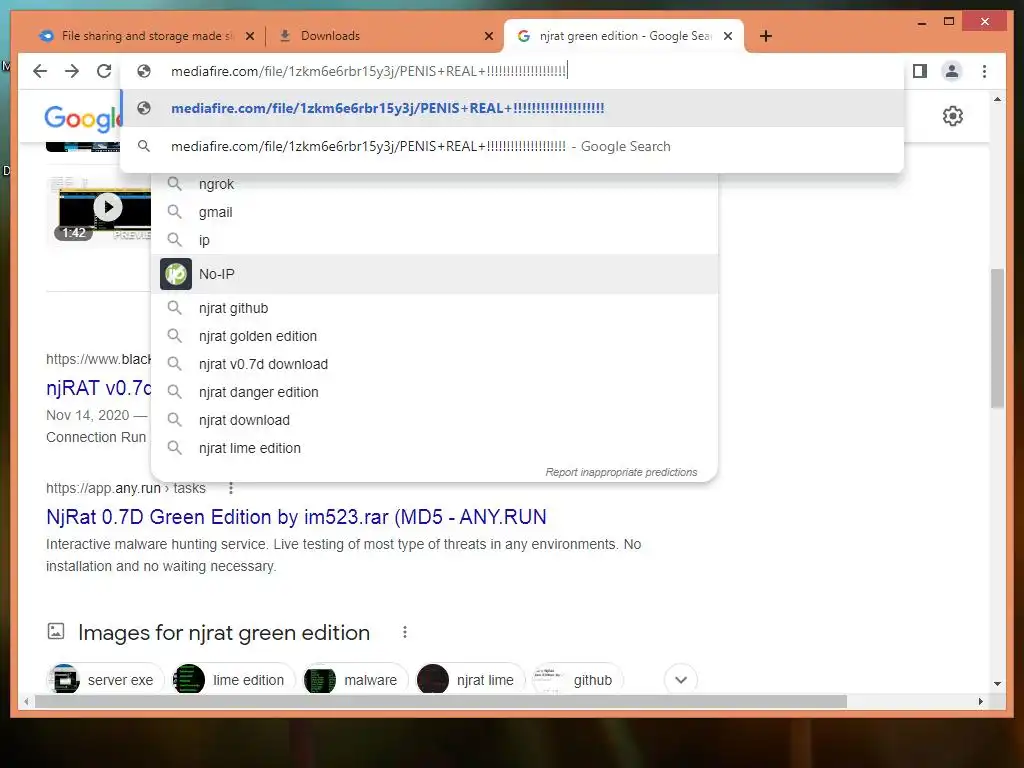Select njrat lime edition suggestion
Viewport: 1024px width, 768px height.
click(434, 449)
